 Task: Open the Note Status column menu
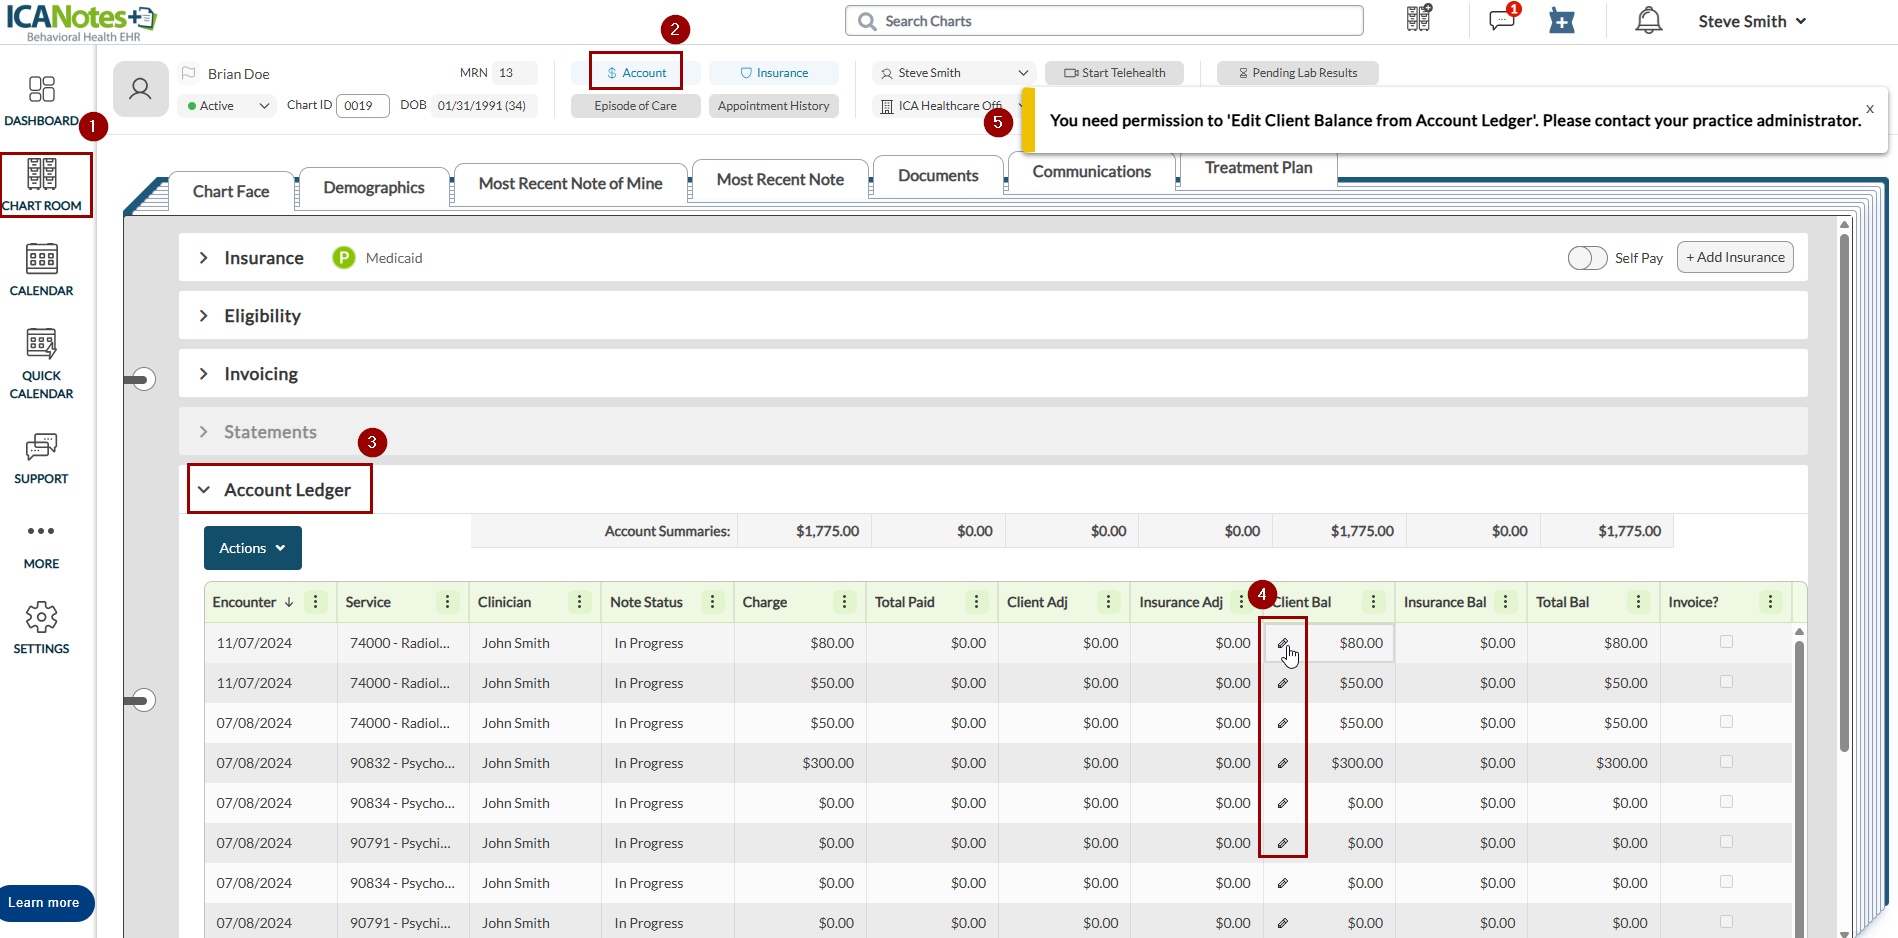click(x=713, y=602)
